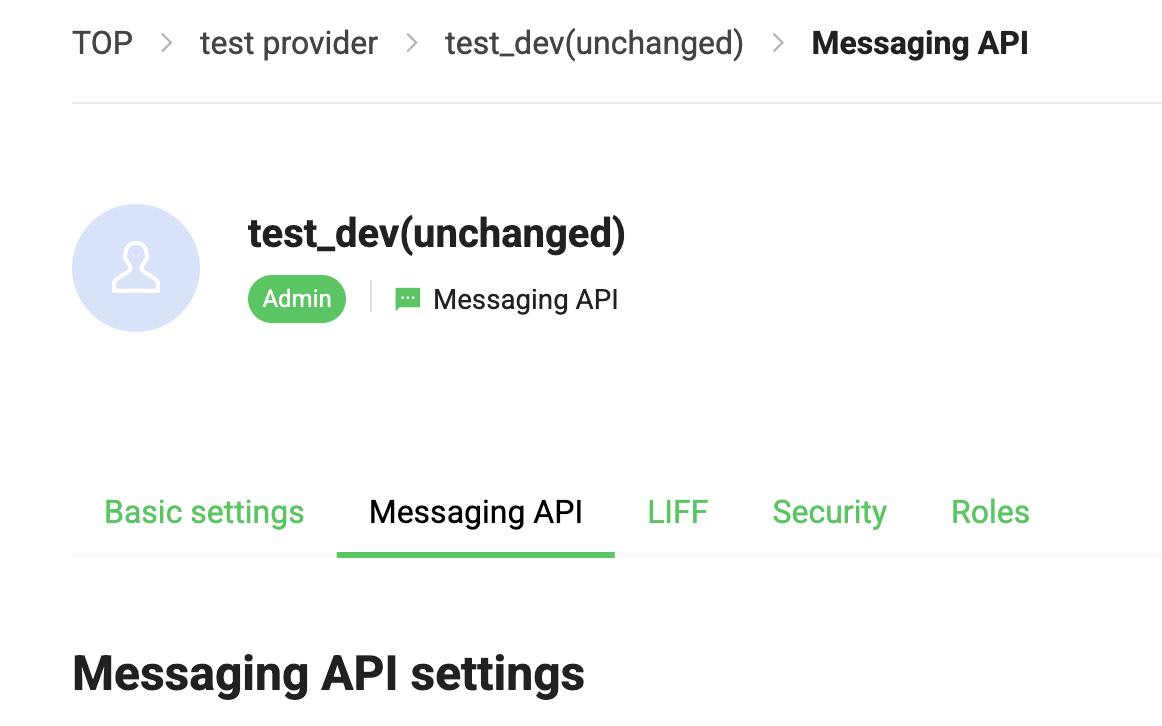
Task: Click the green chat bubble icon
Action: tap(407, 299)
